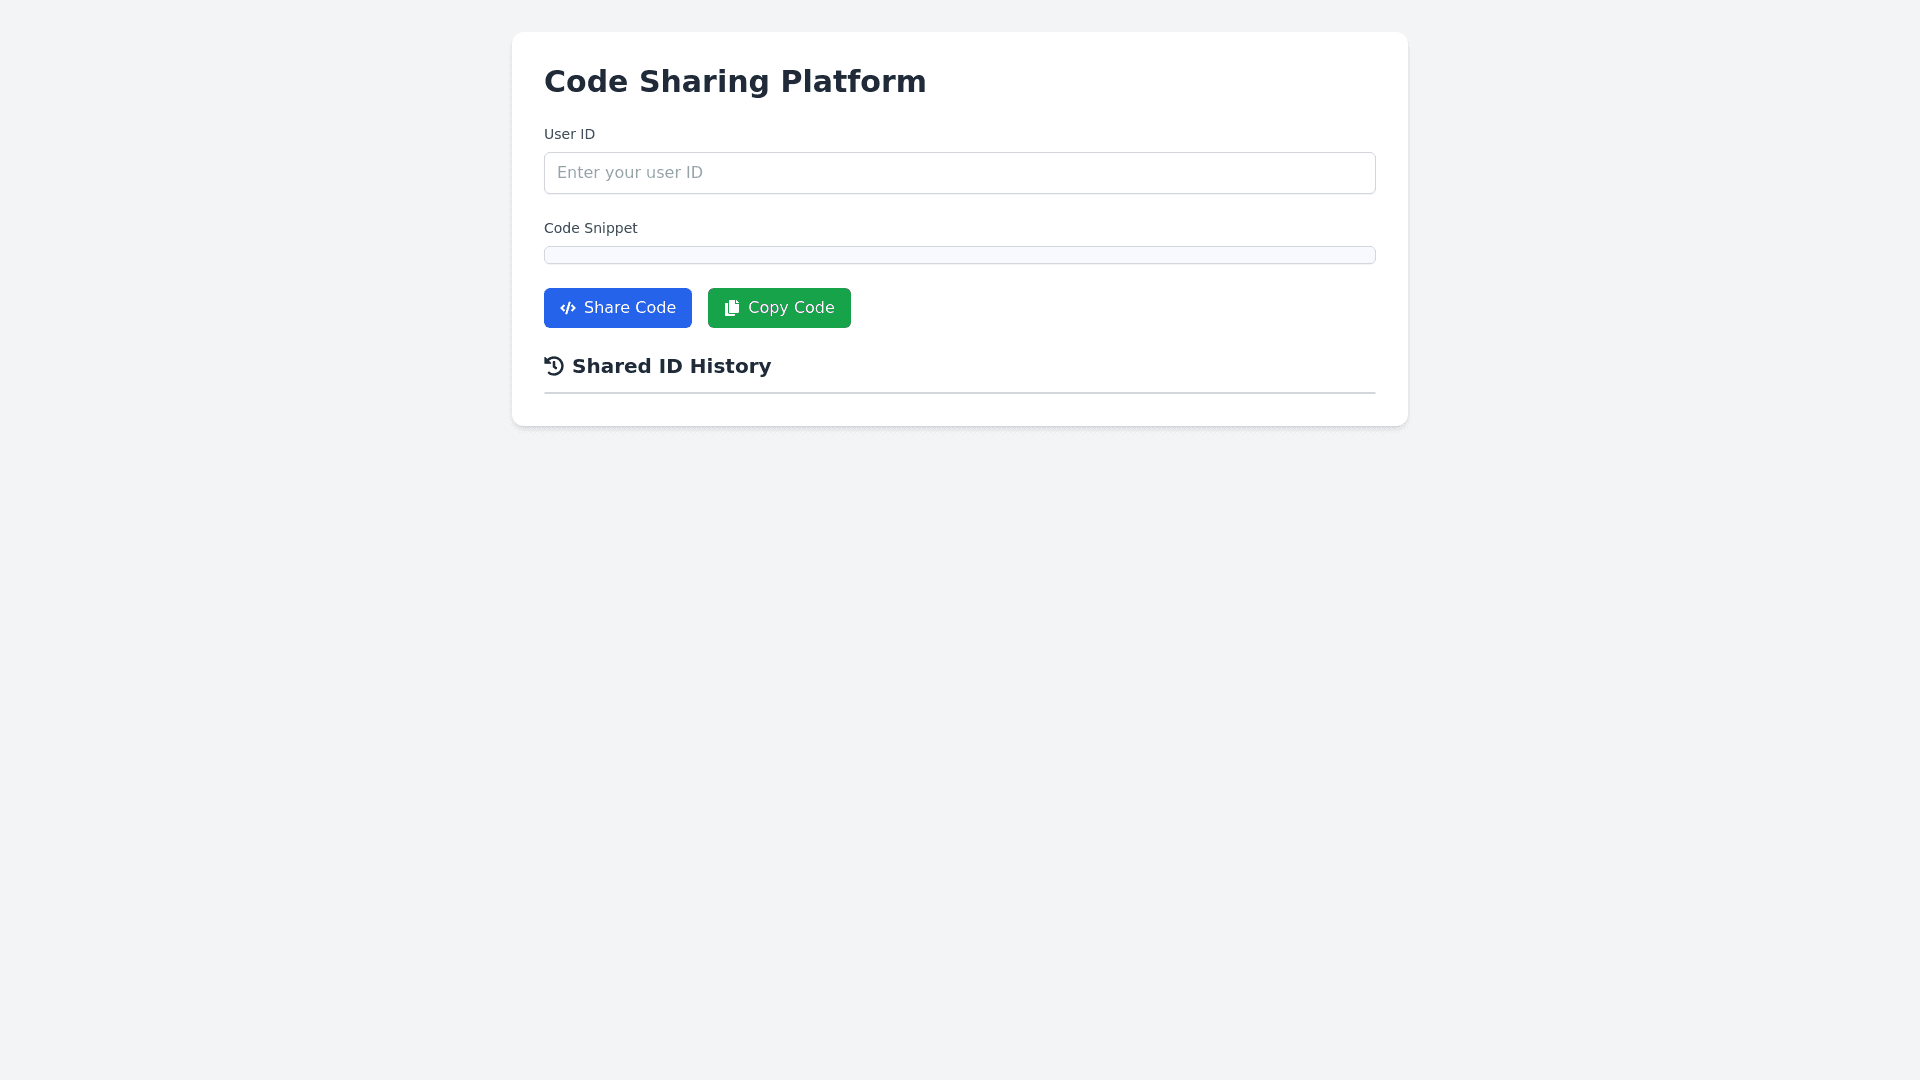
Task: Click the 'Copy Code' button text
Action: coord(791,308)
